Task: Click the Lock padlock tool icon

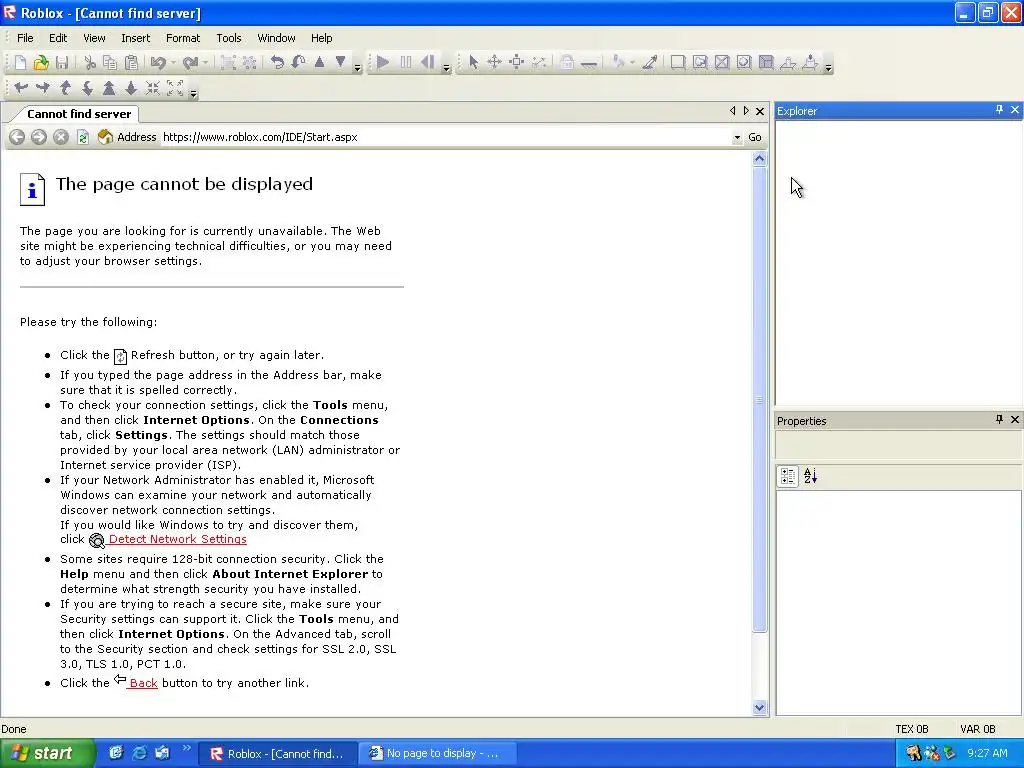Action: pyautogui.click(x=567, y=63)
